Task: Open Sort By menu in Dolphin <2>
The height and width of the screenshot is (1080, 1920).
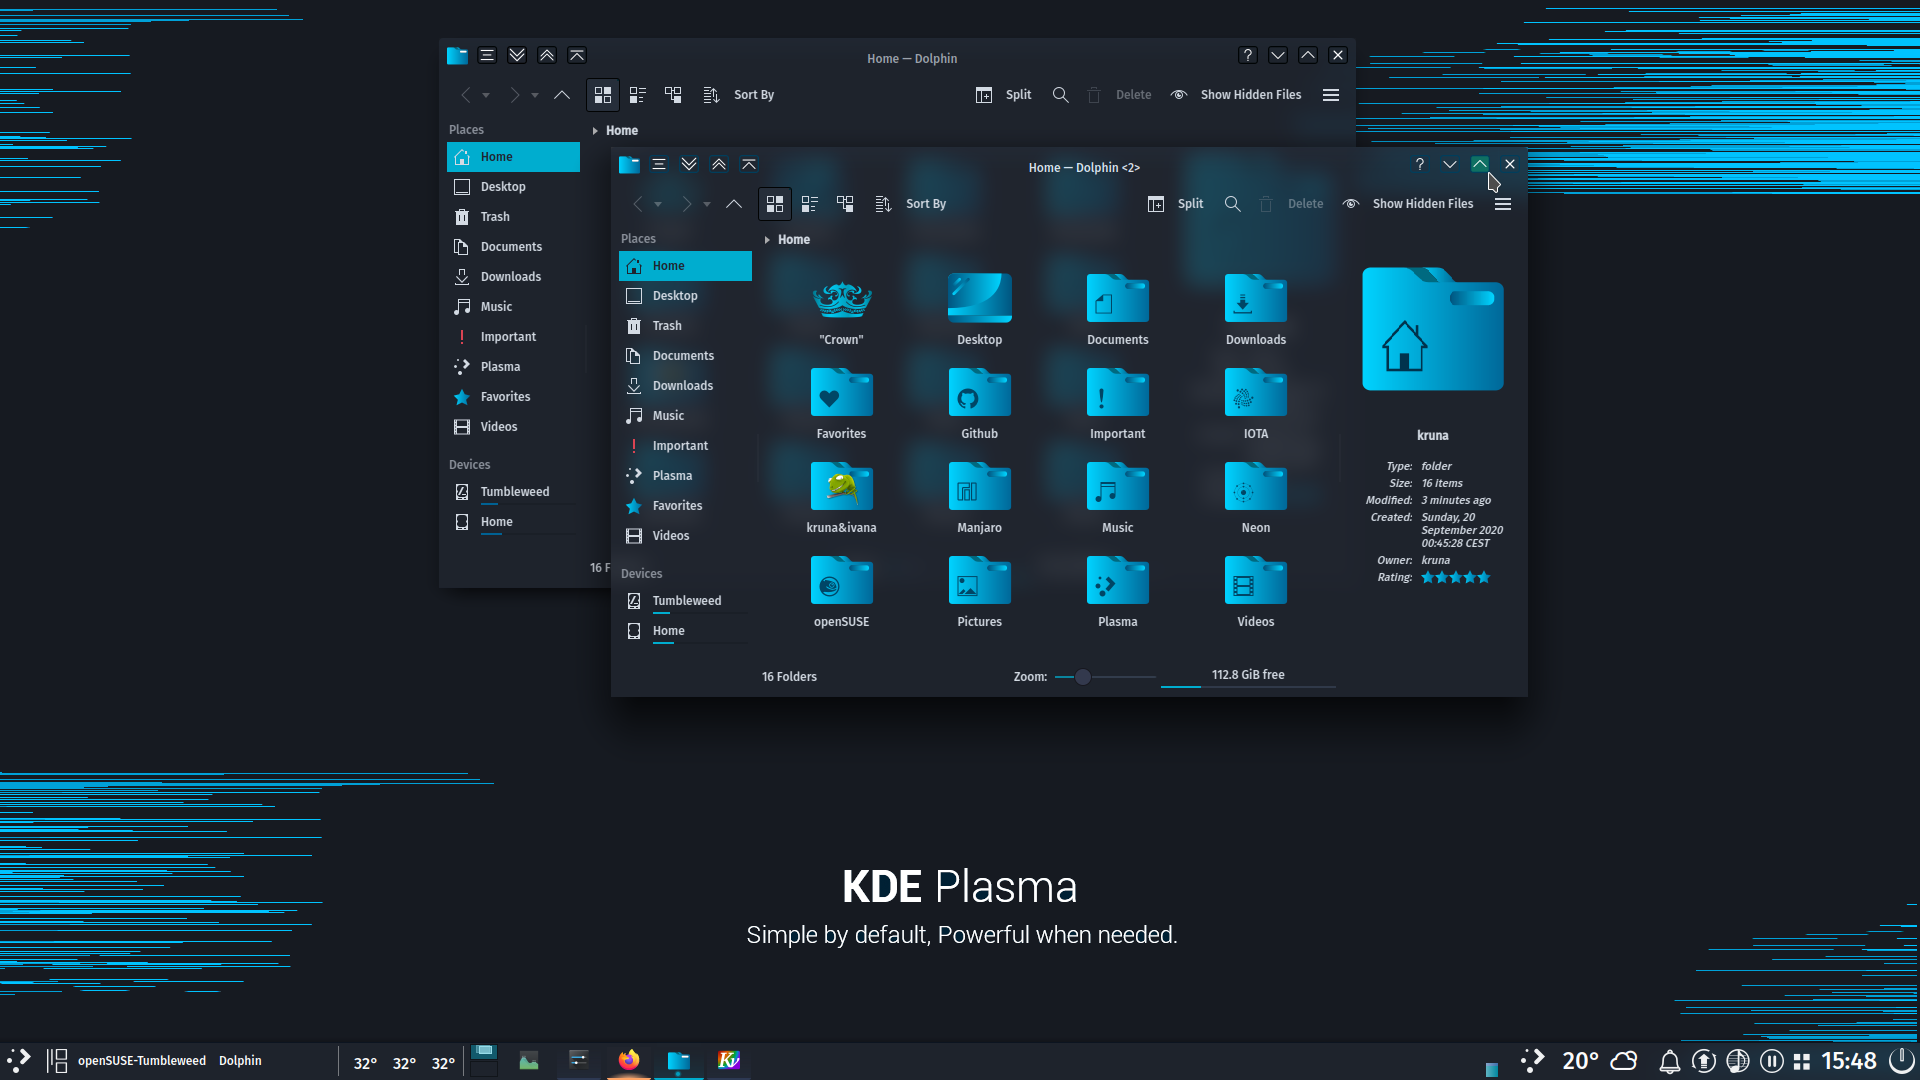Action: pos(911,204)
